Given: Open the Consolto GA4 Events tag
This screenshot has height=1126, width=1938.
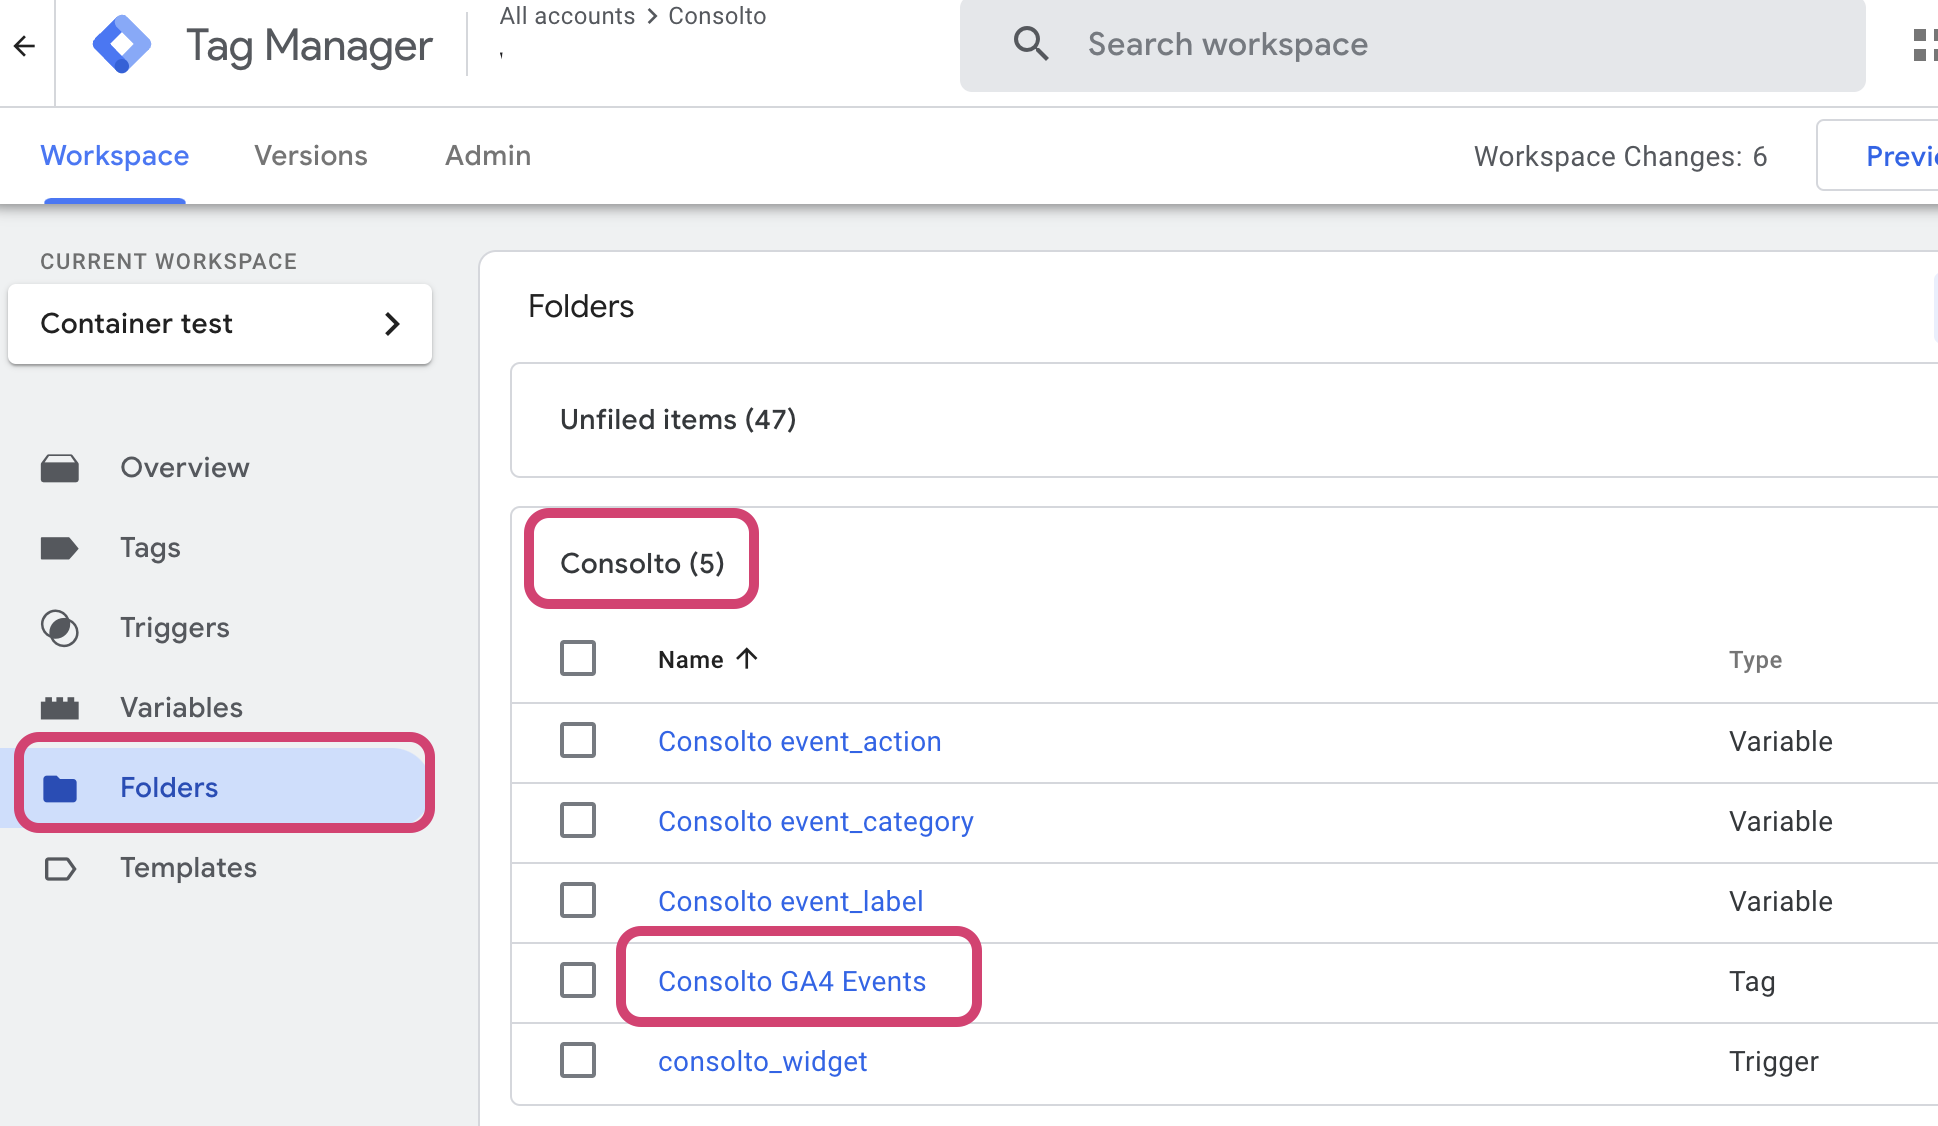Looking at the screenshot, I should 792,981.
